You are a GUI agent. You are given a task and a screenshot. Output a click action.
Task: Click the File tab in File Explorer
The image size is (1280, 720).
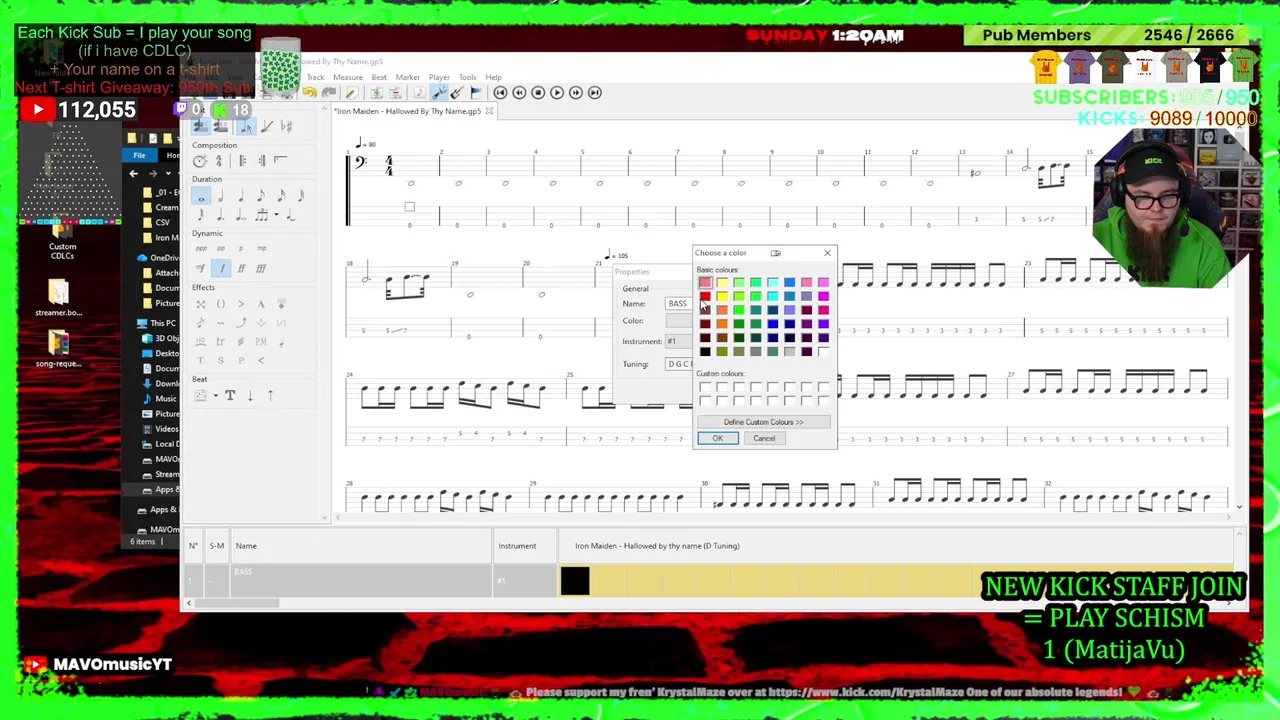[139, 155]
